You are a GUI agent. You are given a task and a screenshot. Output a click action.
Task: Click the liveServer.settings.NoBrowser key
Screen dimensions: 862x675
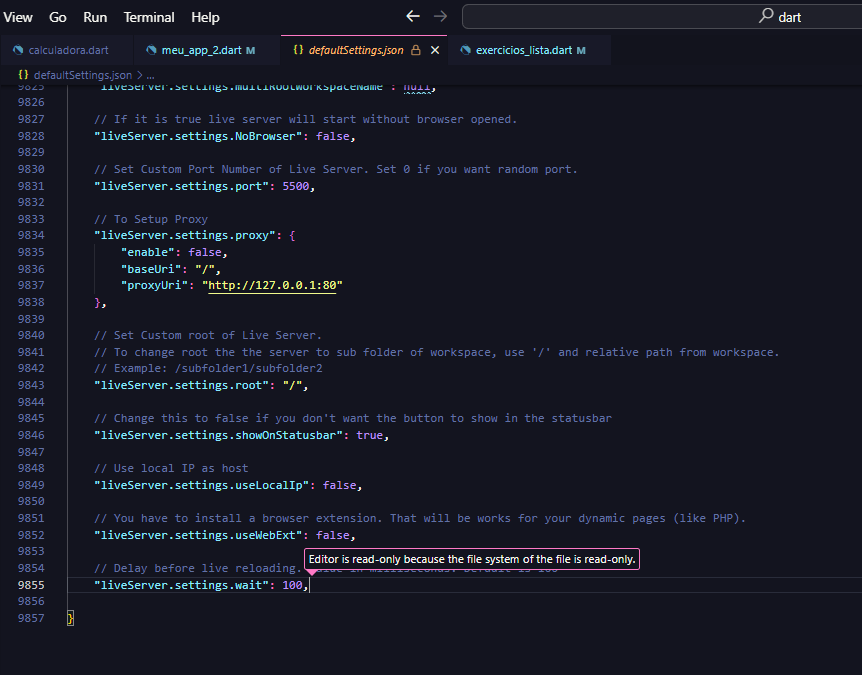coord(198,136)
